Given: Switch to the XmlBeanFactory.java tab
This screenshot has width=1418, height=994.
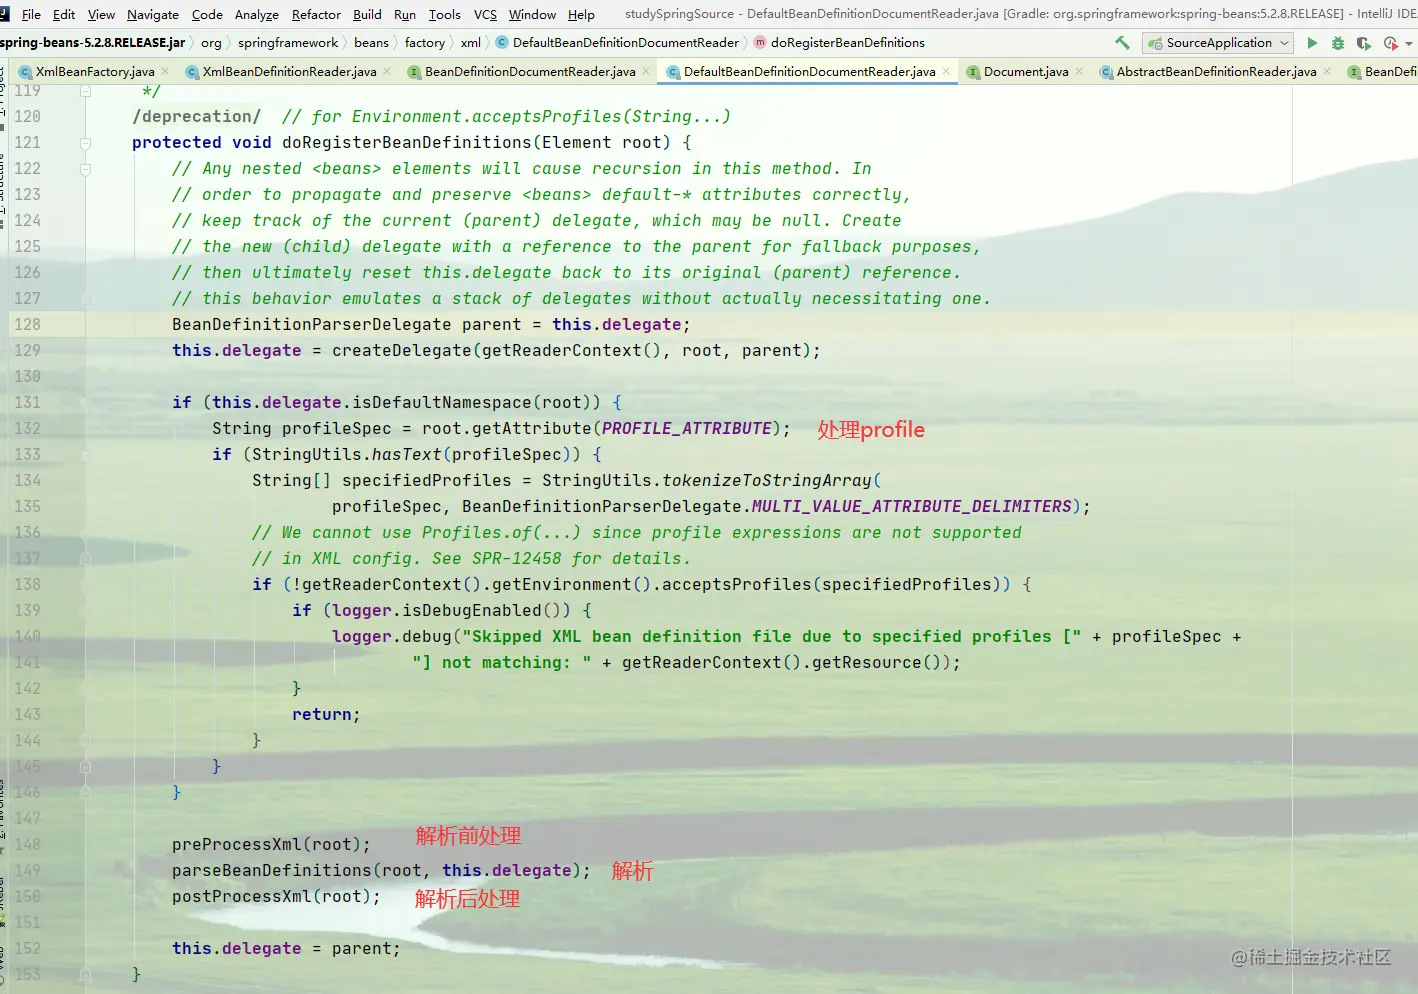Looking at the screenshot, I should pyautogui.click(x=95, y=72).
